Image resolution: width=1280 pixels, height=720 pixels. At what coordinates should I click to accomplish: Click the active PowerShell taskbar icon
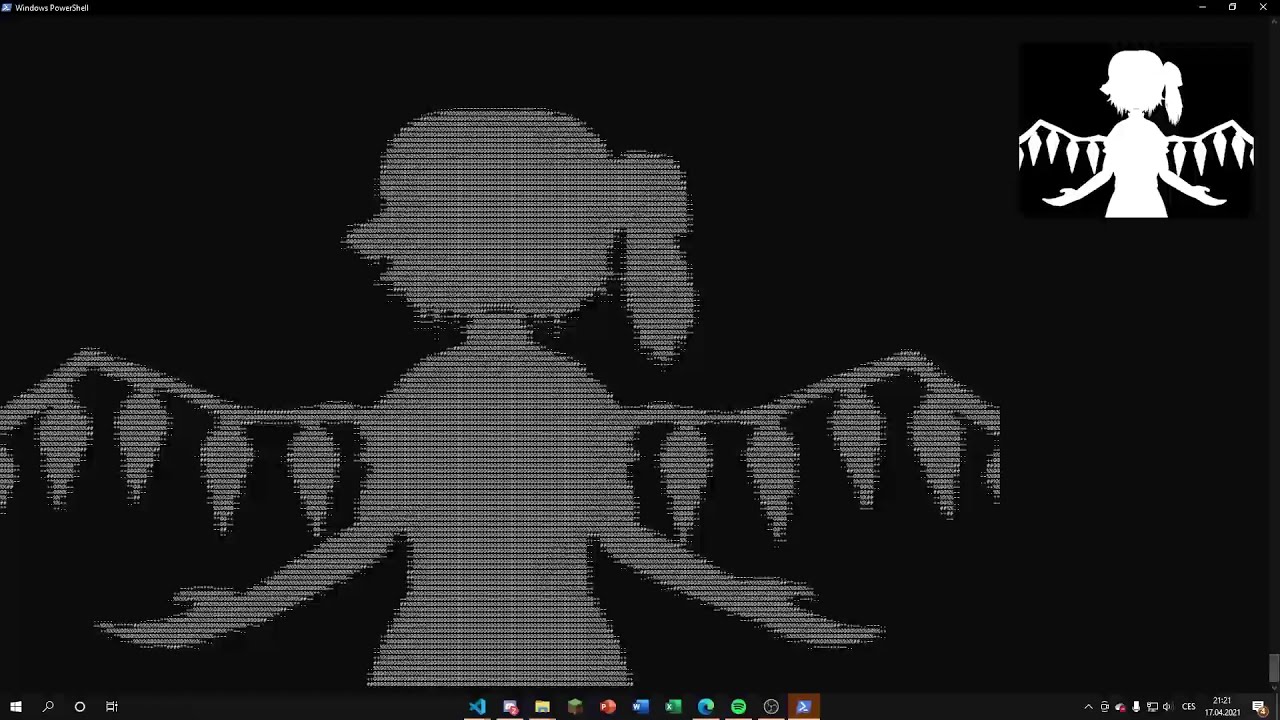click(804, 707)
